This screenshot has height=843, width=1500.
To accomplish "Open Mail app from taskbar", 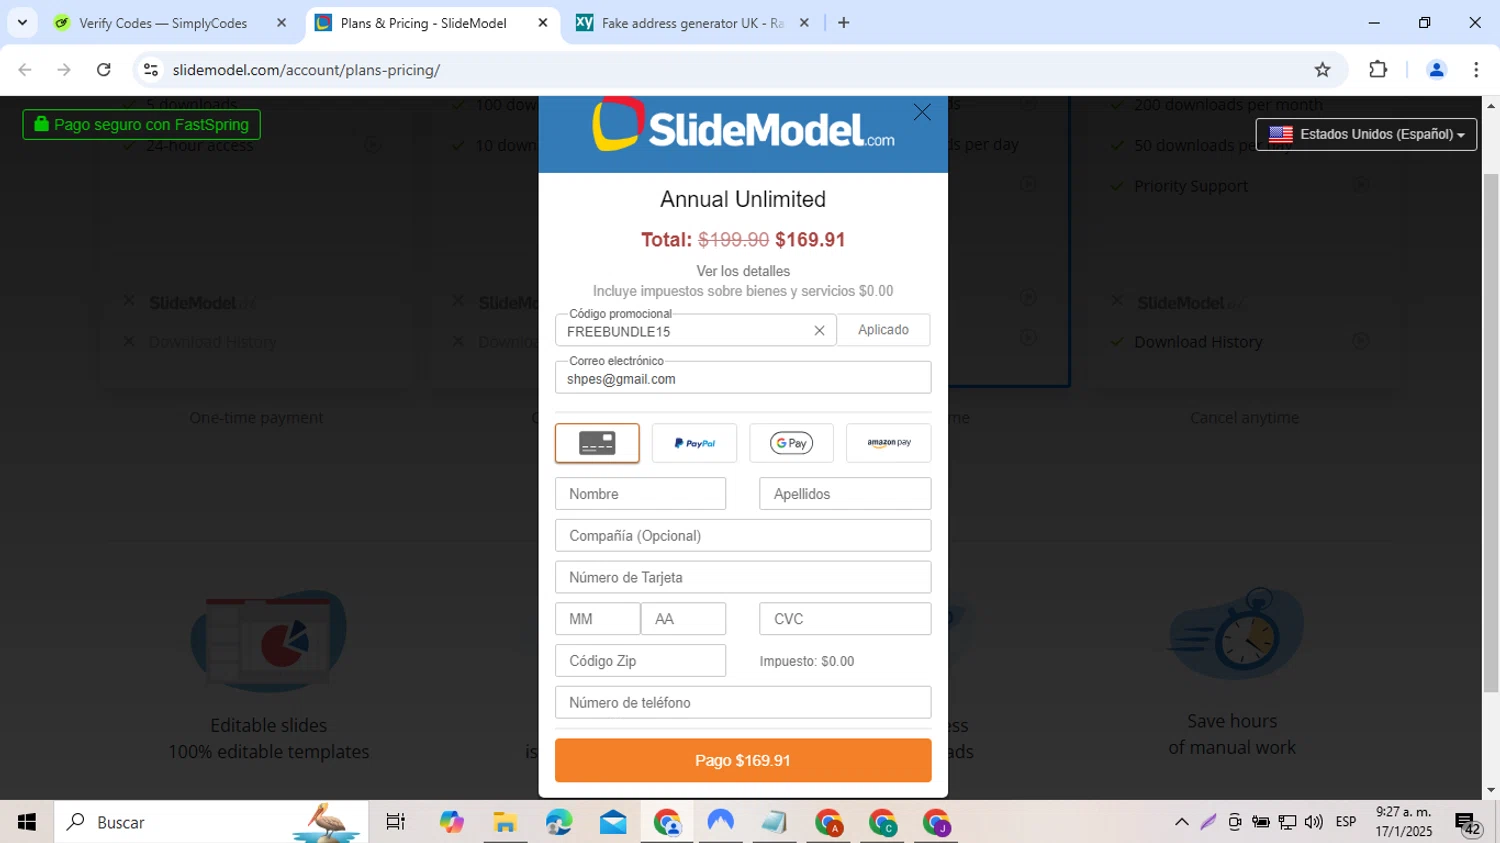I will pyautogui.click(x=613, y=822).
